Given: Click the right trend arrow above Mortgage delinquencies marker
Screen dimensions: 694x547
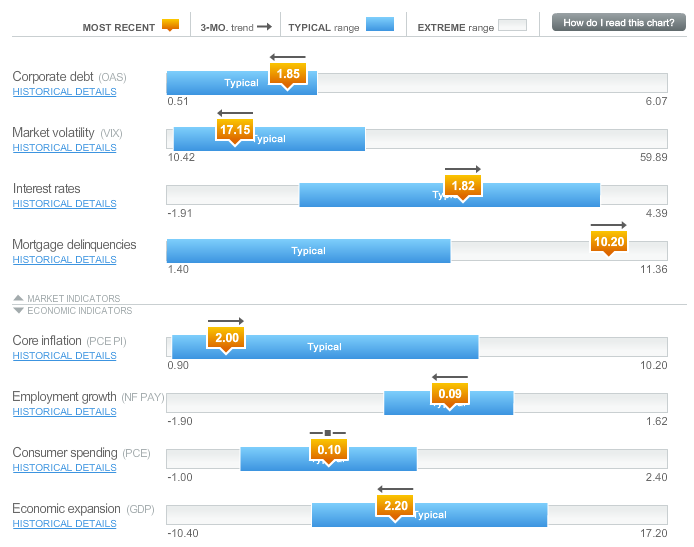Looking at the screenshot, I should pyautogui.click(x=608, y=225).
